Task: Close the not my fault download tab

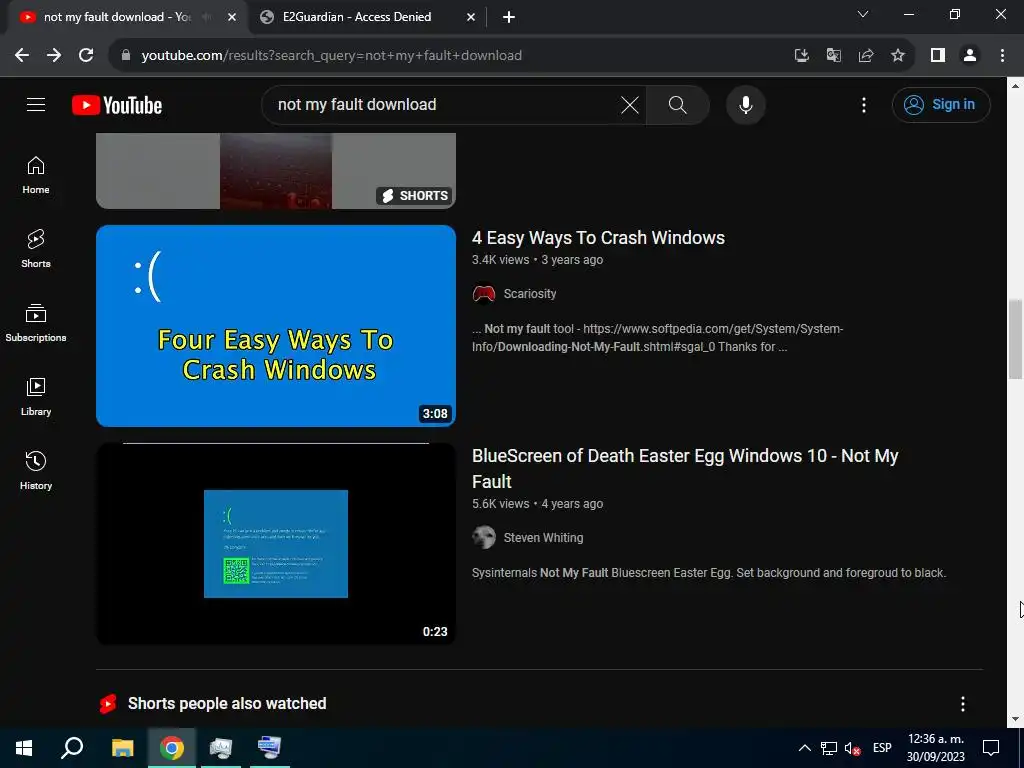Action: coord(232,18)
